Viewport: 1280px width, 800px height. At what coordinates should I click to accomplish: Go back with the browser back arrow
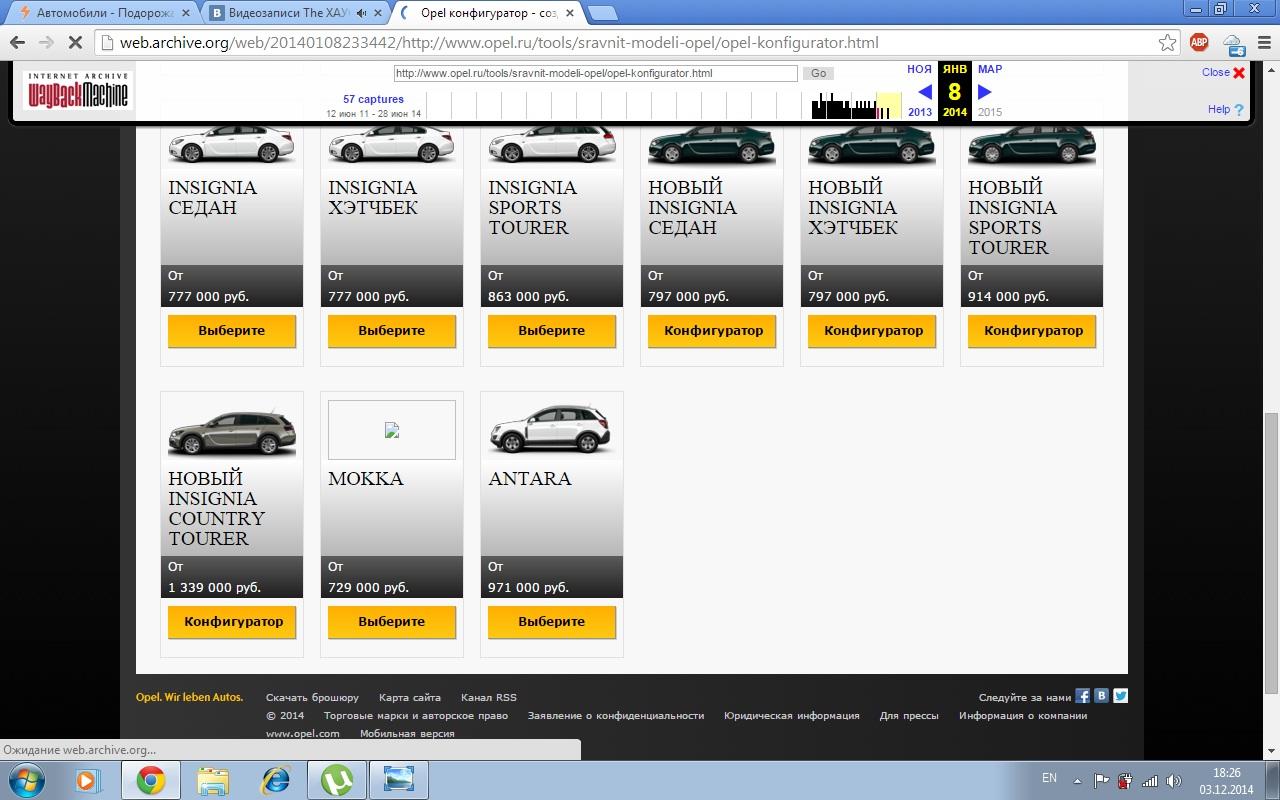pyautogui.click(x=17, y=43)
